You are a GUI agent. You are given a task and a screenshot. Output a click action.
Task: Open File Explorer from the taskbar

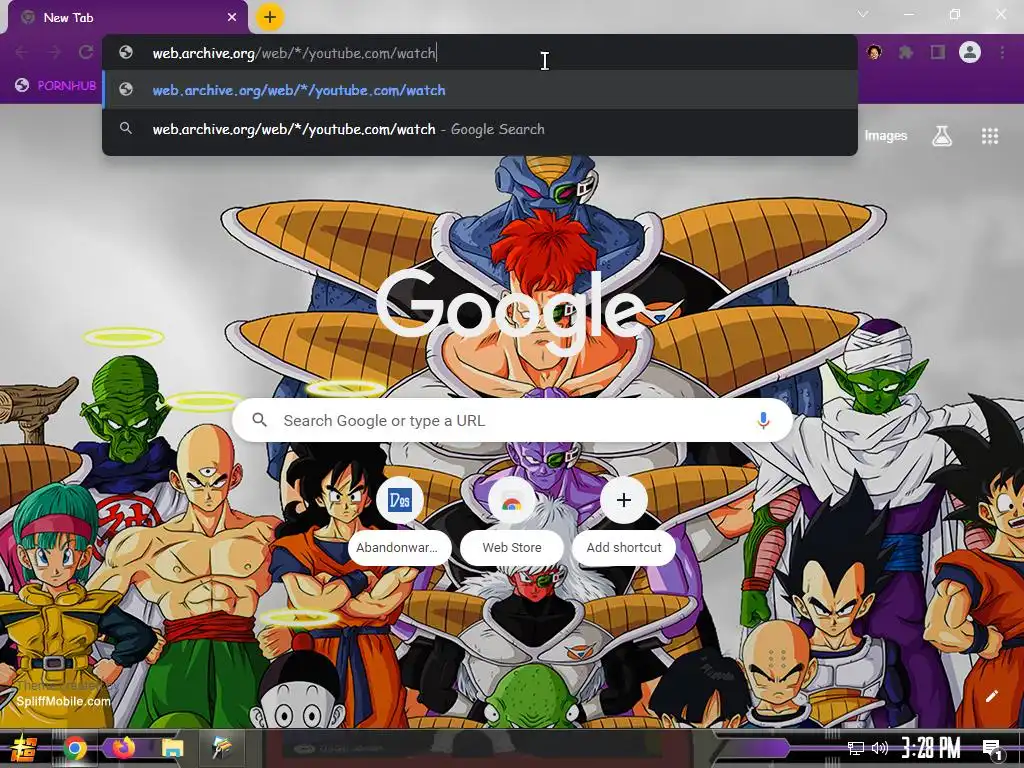click(173, 748)
